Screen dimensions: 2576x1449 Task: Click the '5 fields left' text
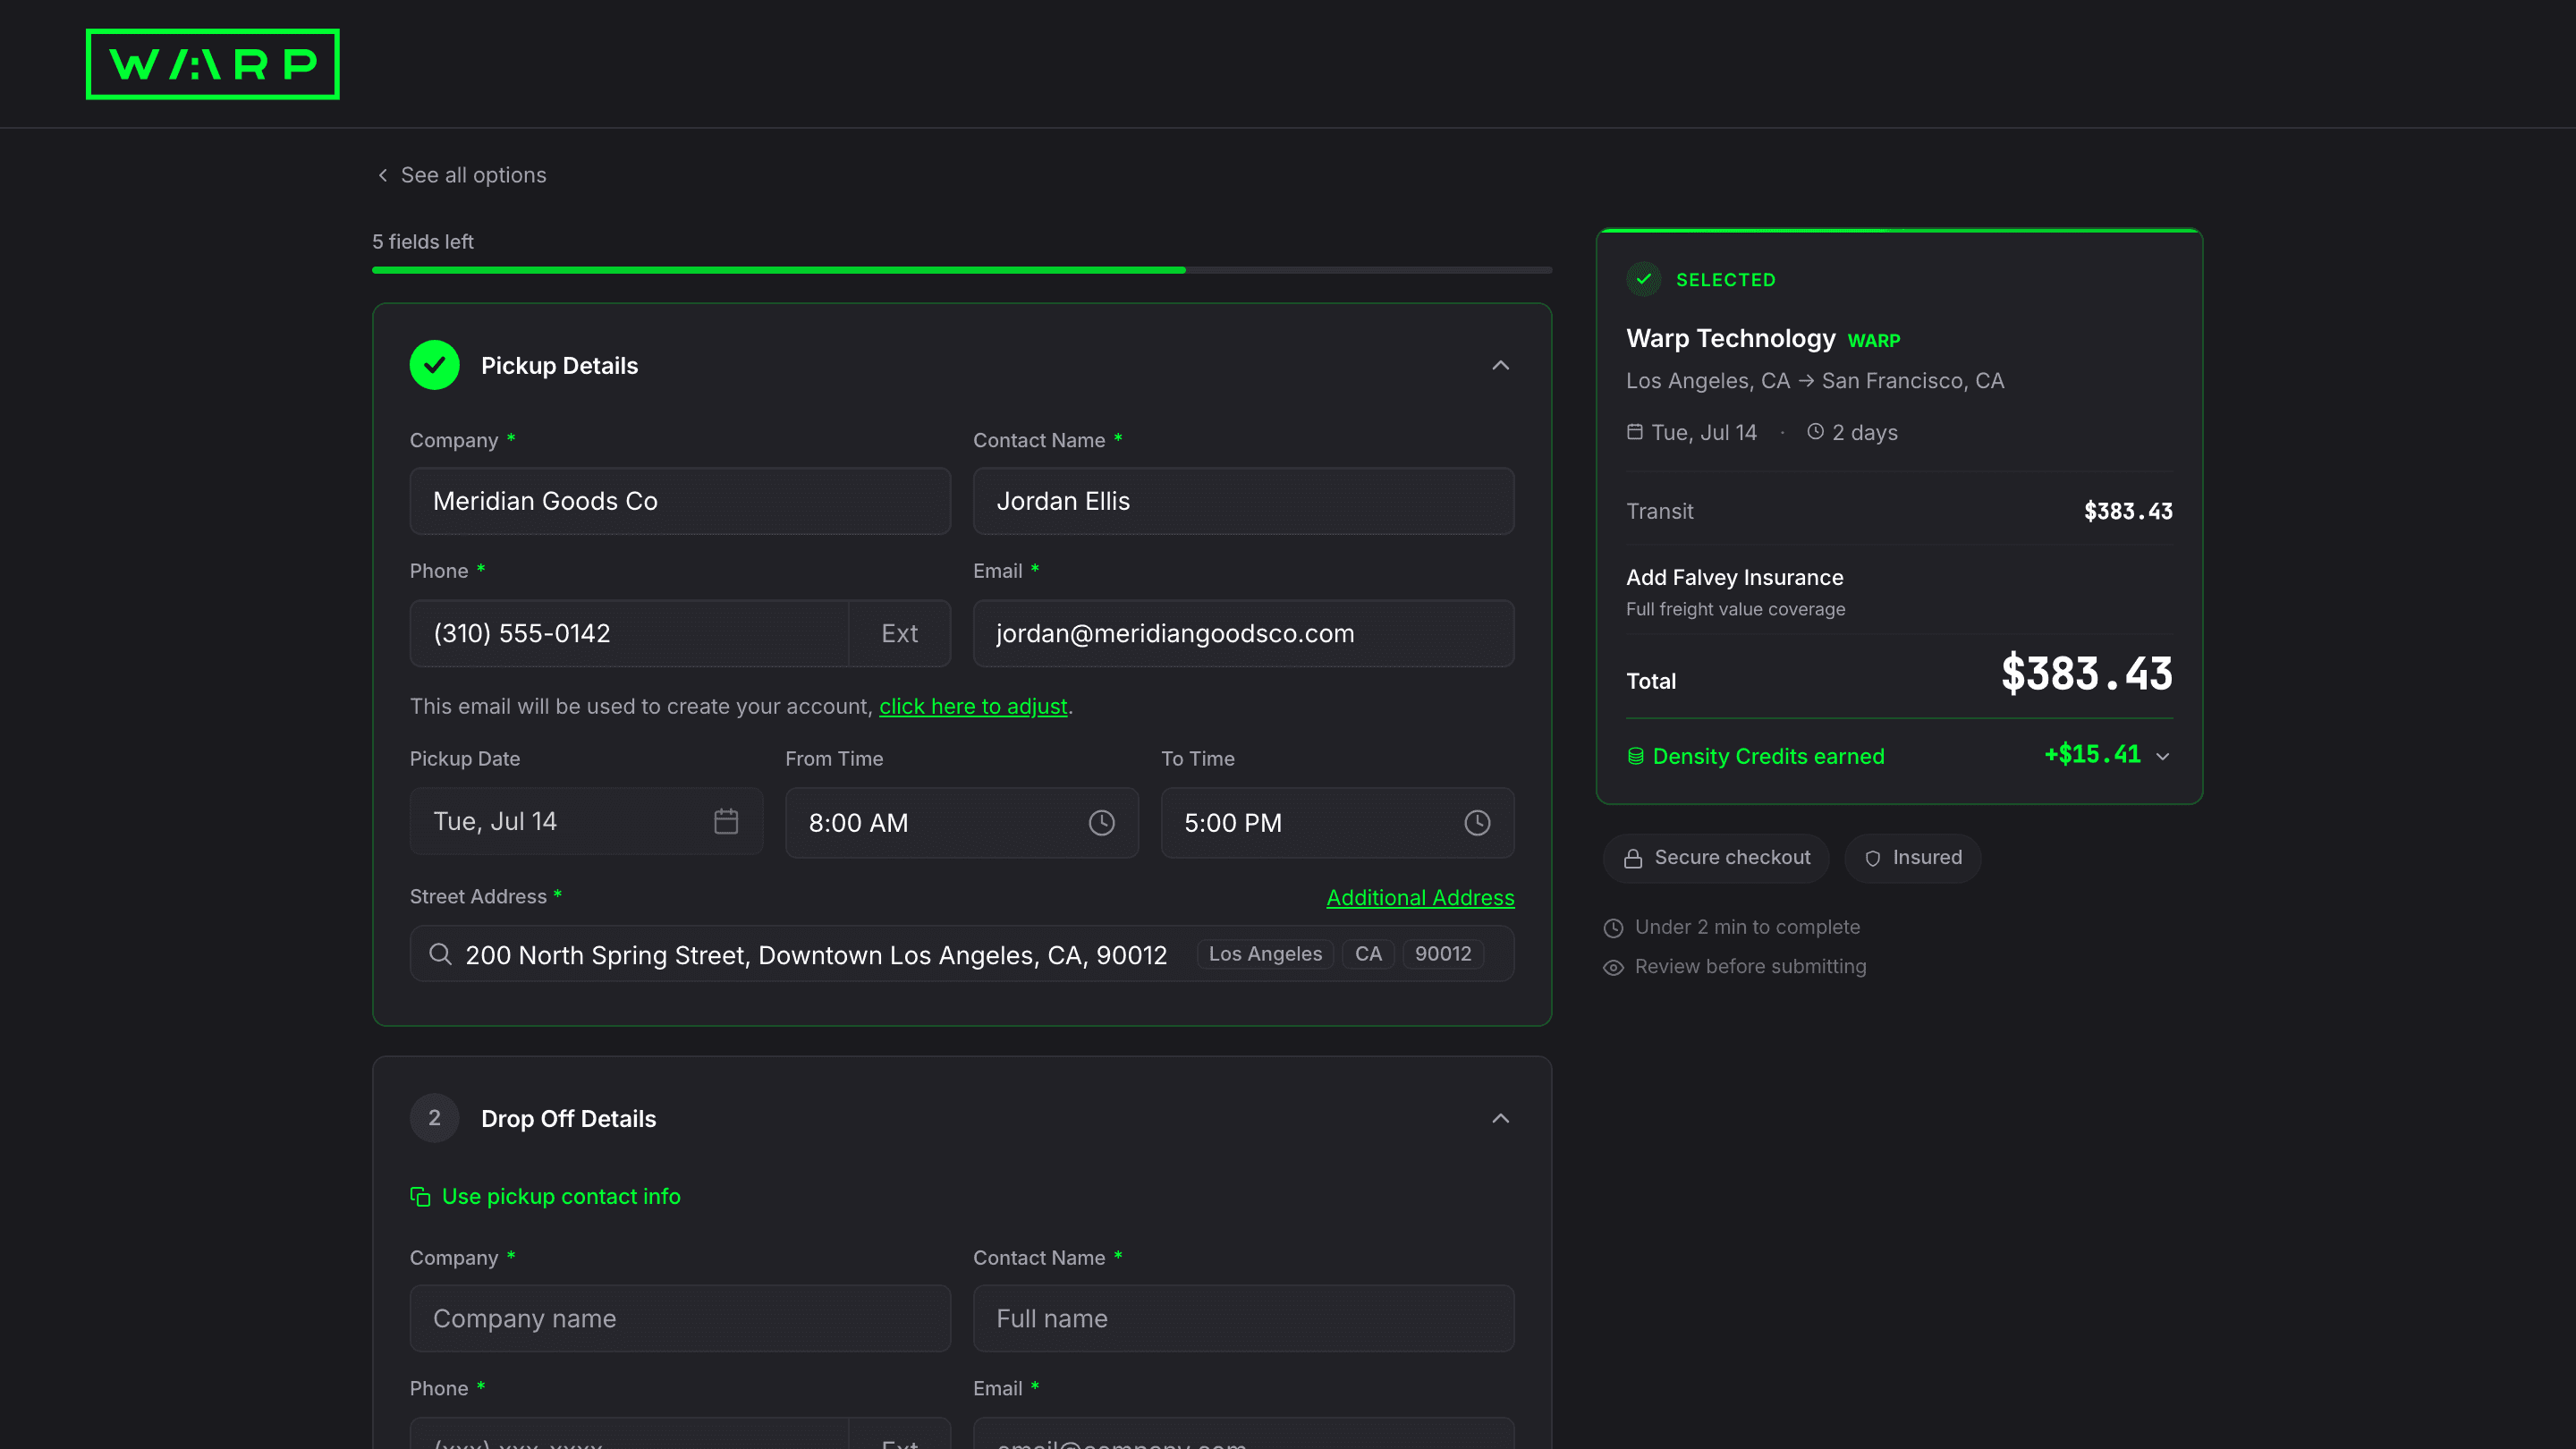[x=422, y=241]
